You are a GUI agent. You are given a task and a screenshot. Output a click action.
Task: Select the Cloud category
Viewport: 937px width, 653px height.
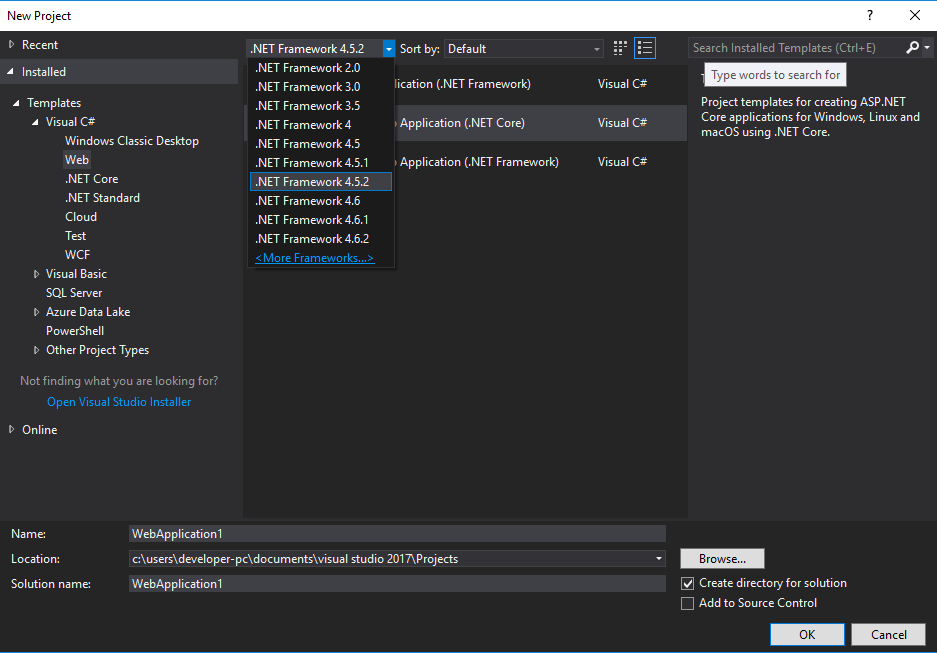click(81, 217)
